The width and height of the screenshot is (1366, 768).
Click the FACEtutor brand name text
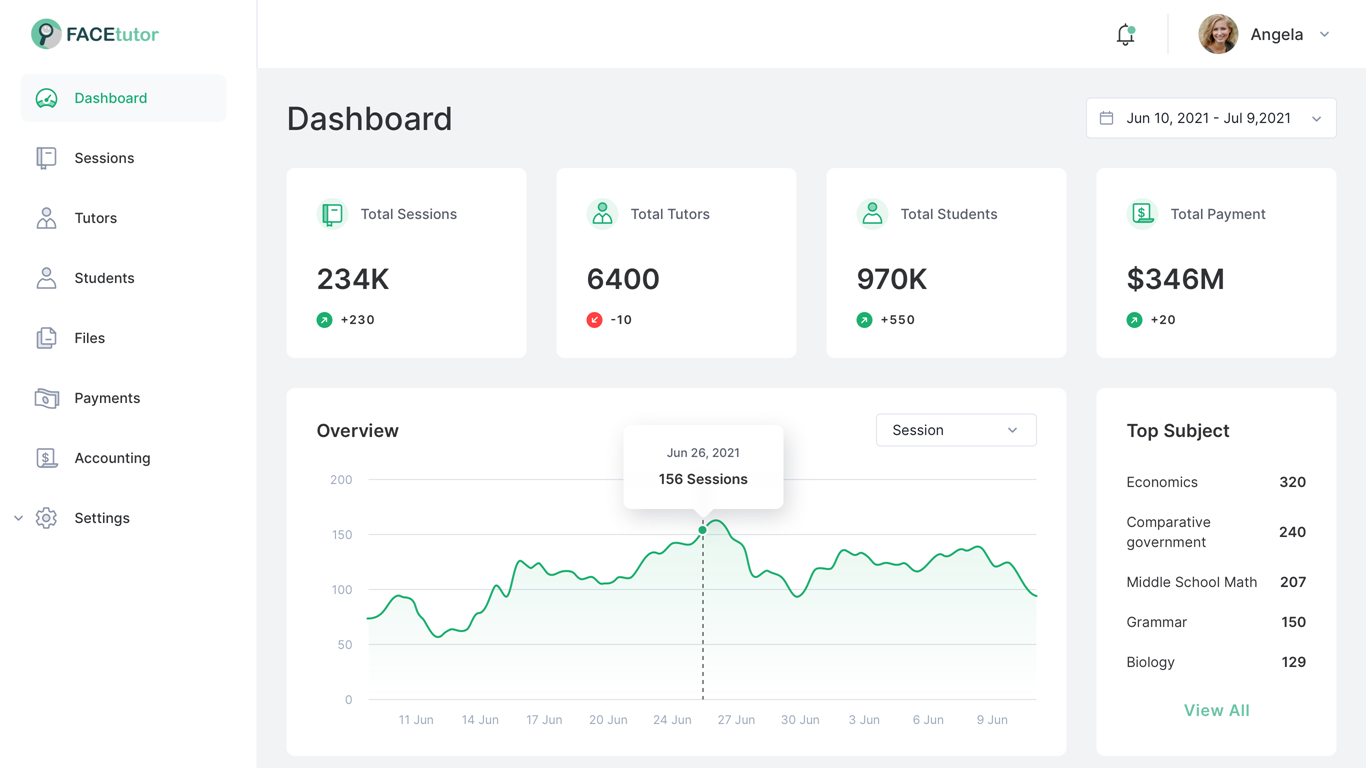coord(113,34)
